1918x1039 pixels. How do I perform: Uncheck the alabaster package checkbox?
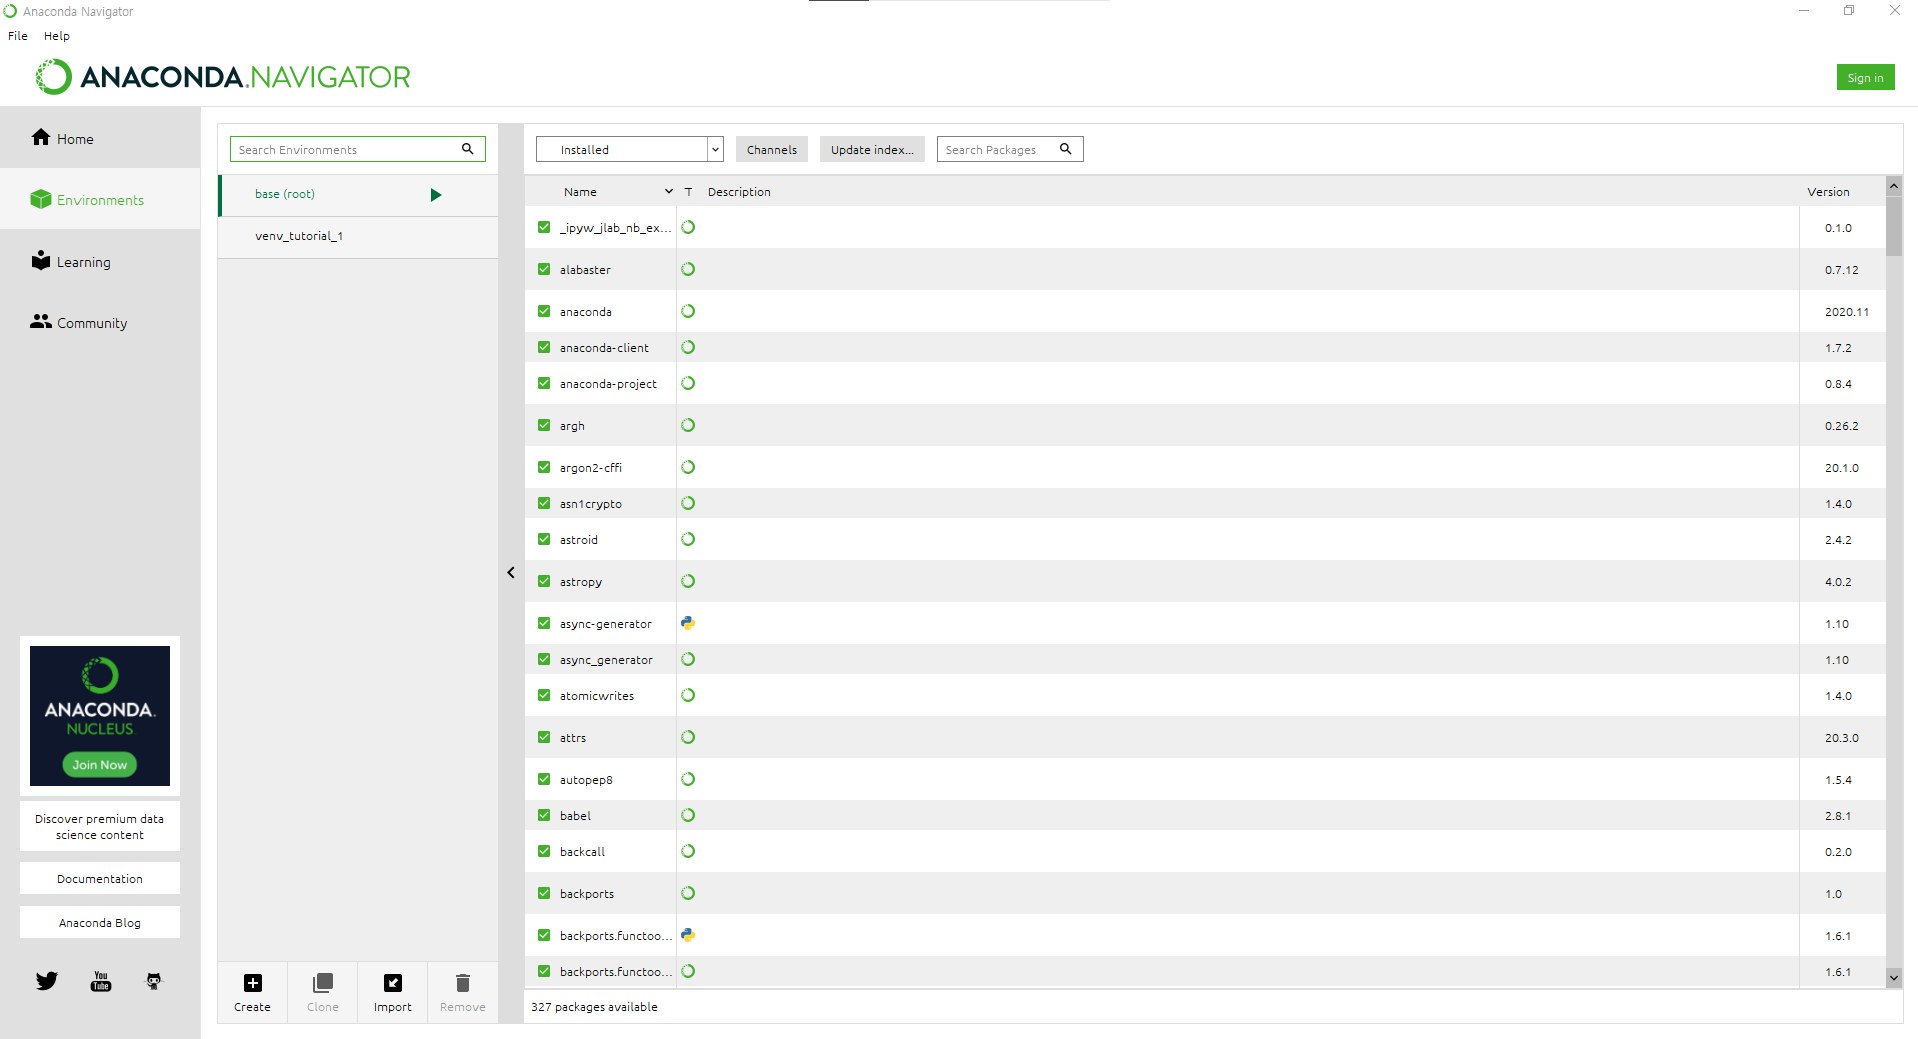pyautogui.click(x=544, y=269)
